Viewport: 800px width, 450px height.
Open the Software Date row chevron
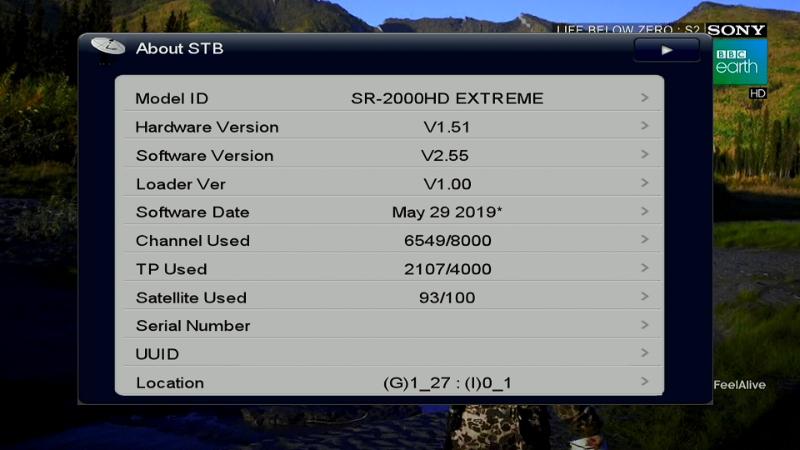click(645, 211)
